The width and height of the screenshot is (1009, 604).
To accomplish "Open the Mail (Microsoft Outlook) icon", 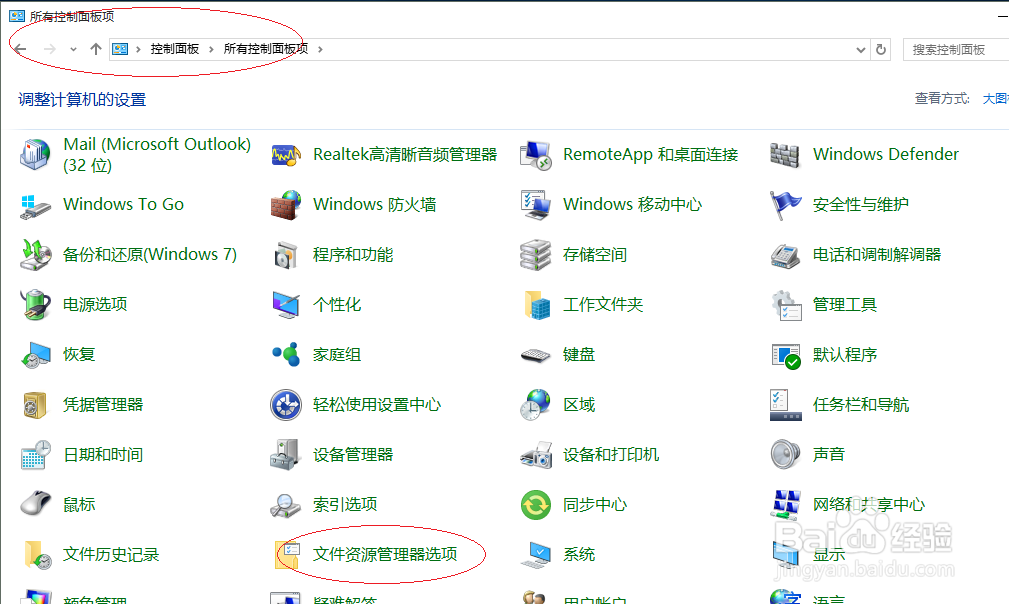I will click(x=35, y=154).
